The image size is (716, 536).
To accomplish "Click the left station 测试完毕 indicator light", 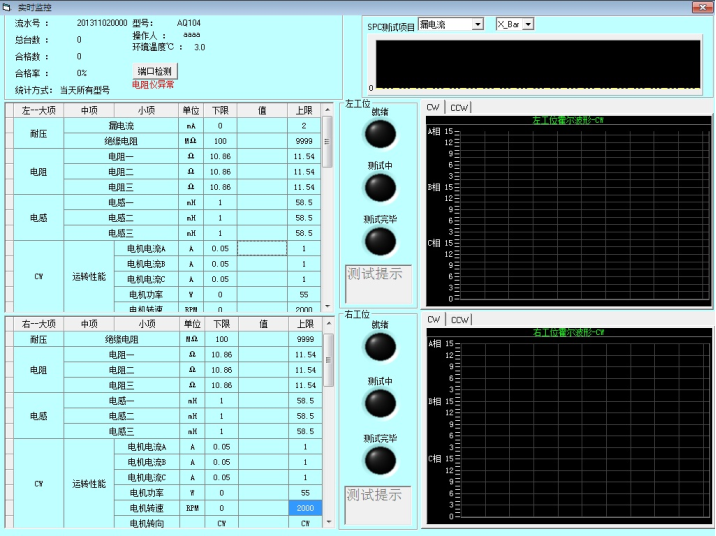I will (x=379, y=241).
